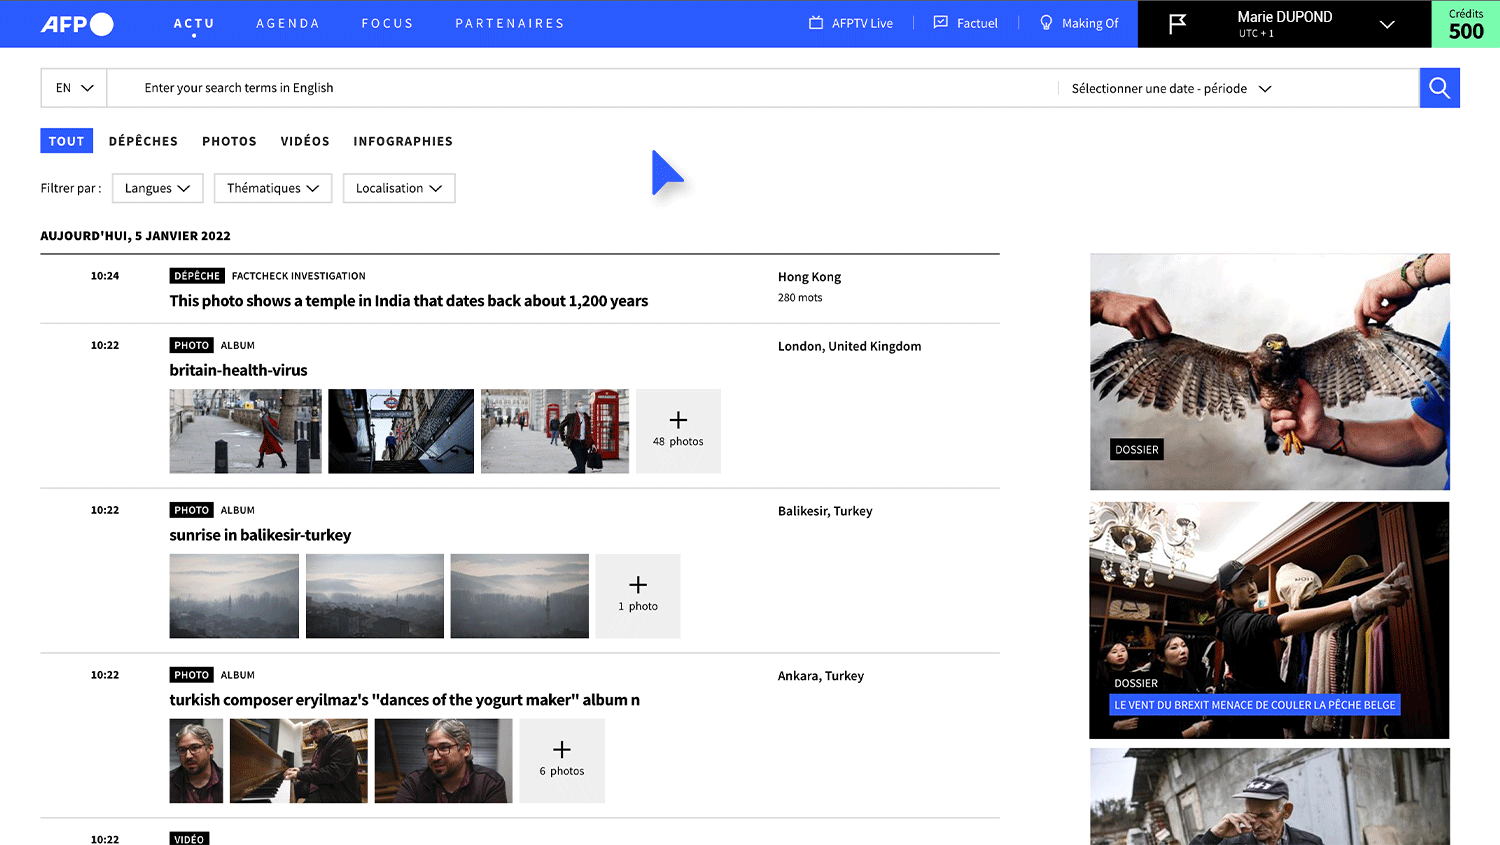Open the Factuel section
The height and width of the screenshot is (845, 1500).
pyautogui.click(x=965, y=23)
